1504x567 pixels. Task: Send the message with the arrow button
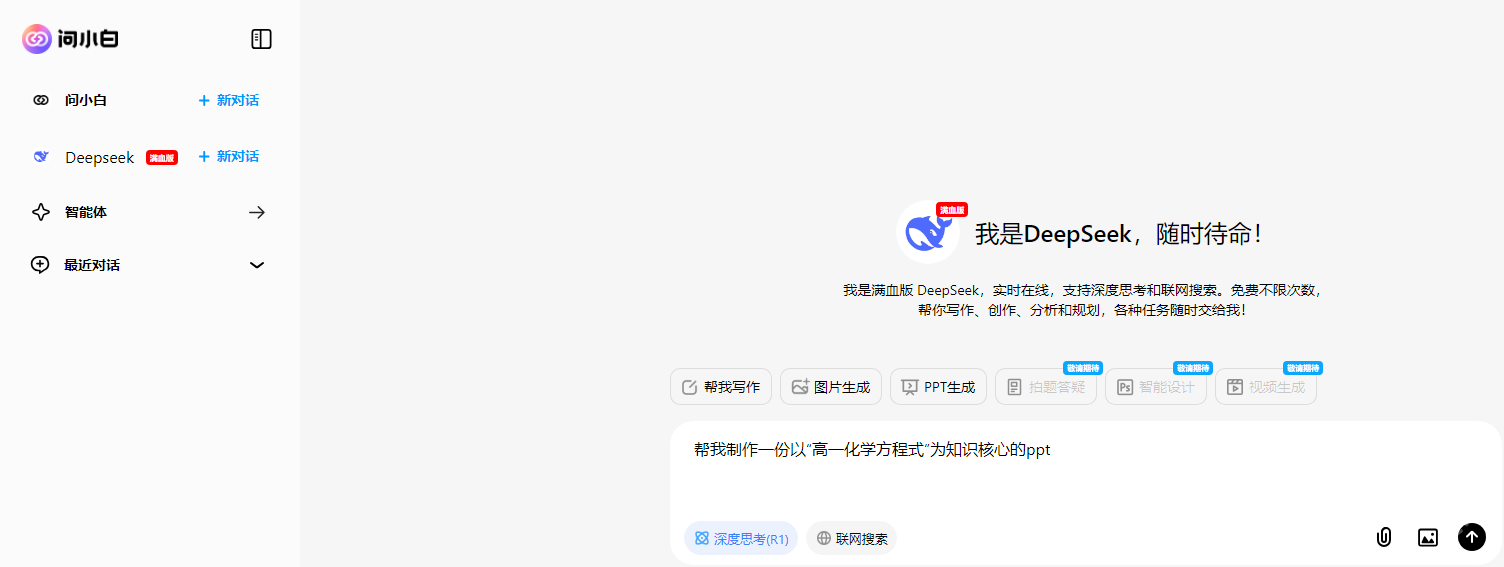pos(1471,537)
